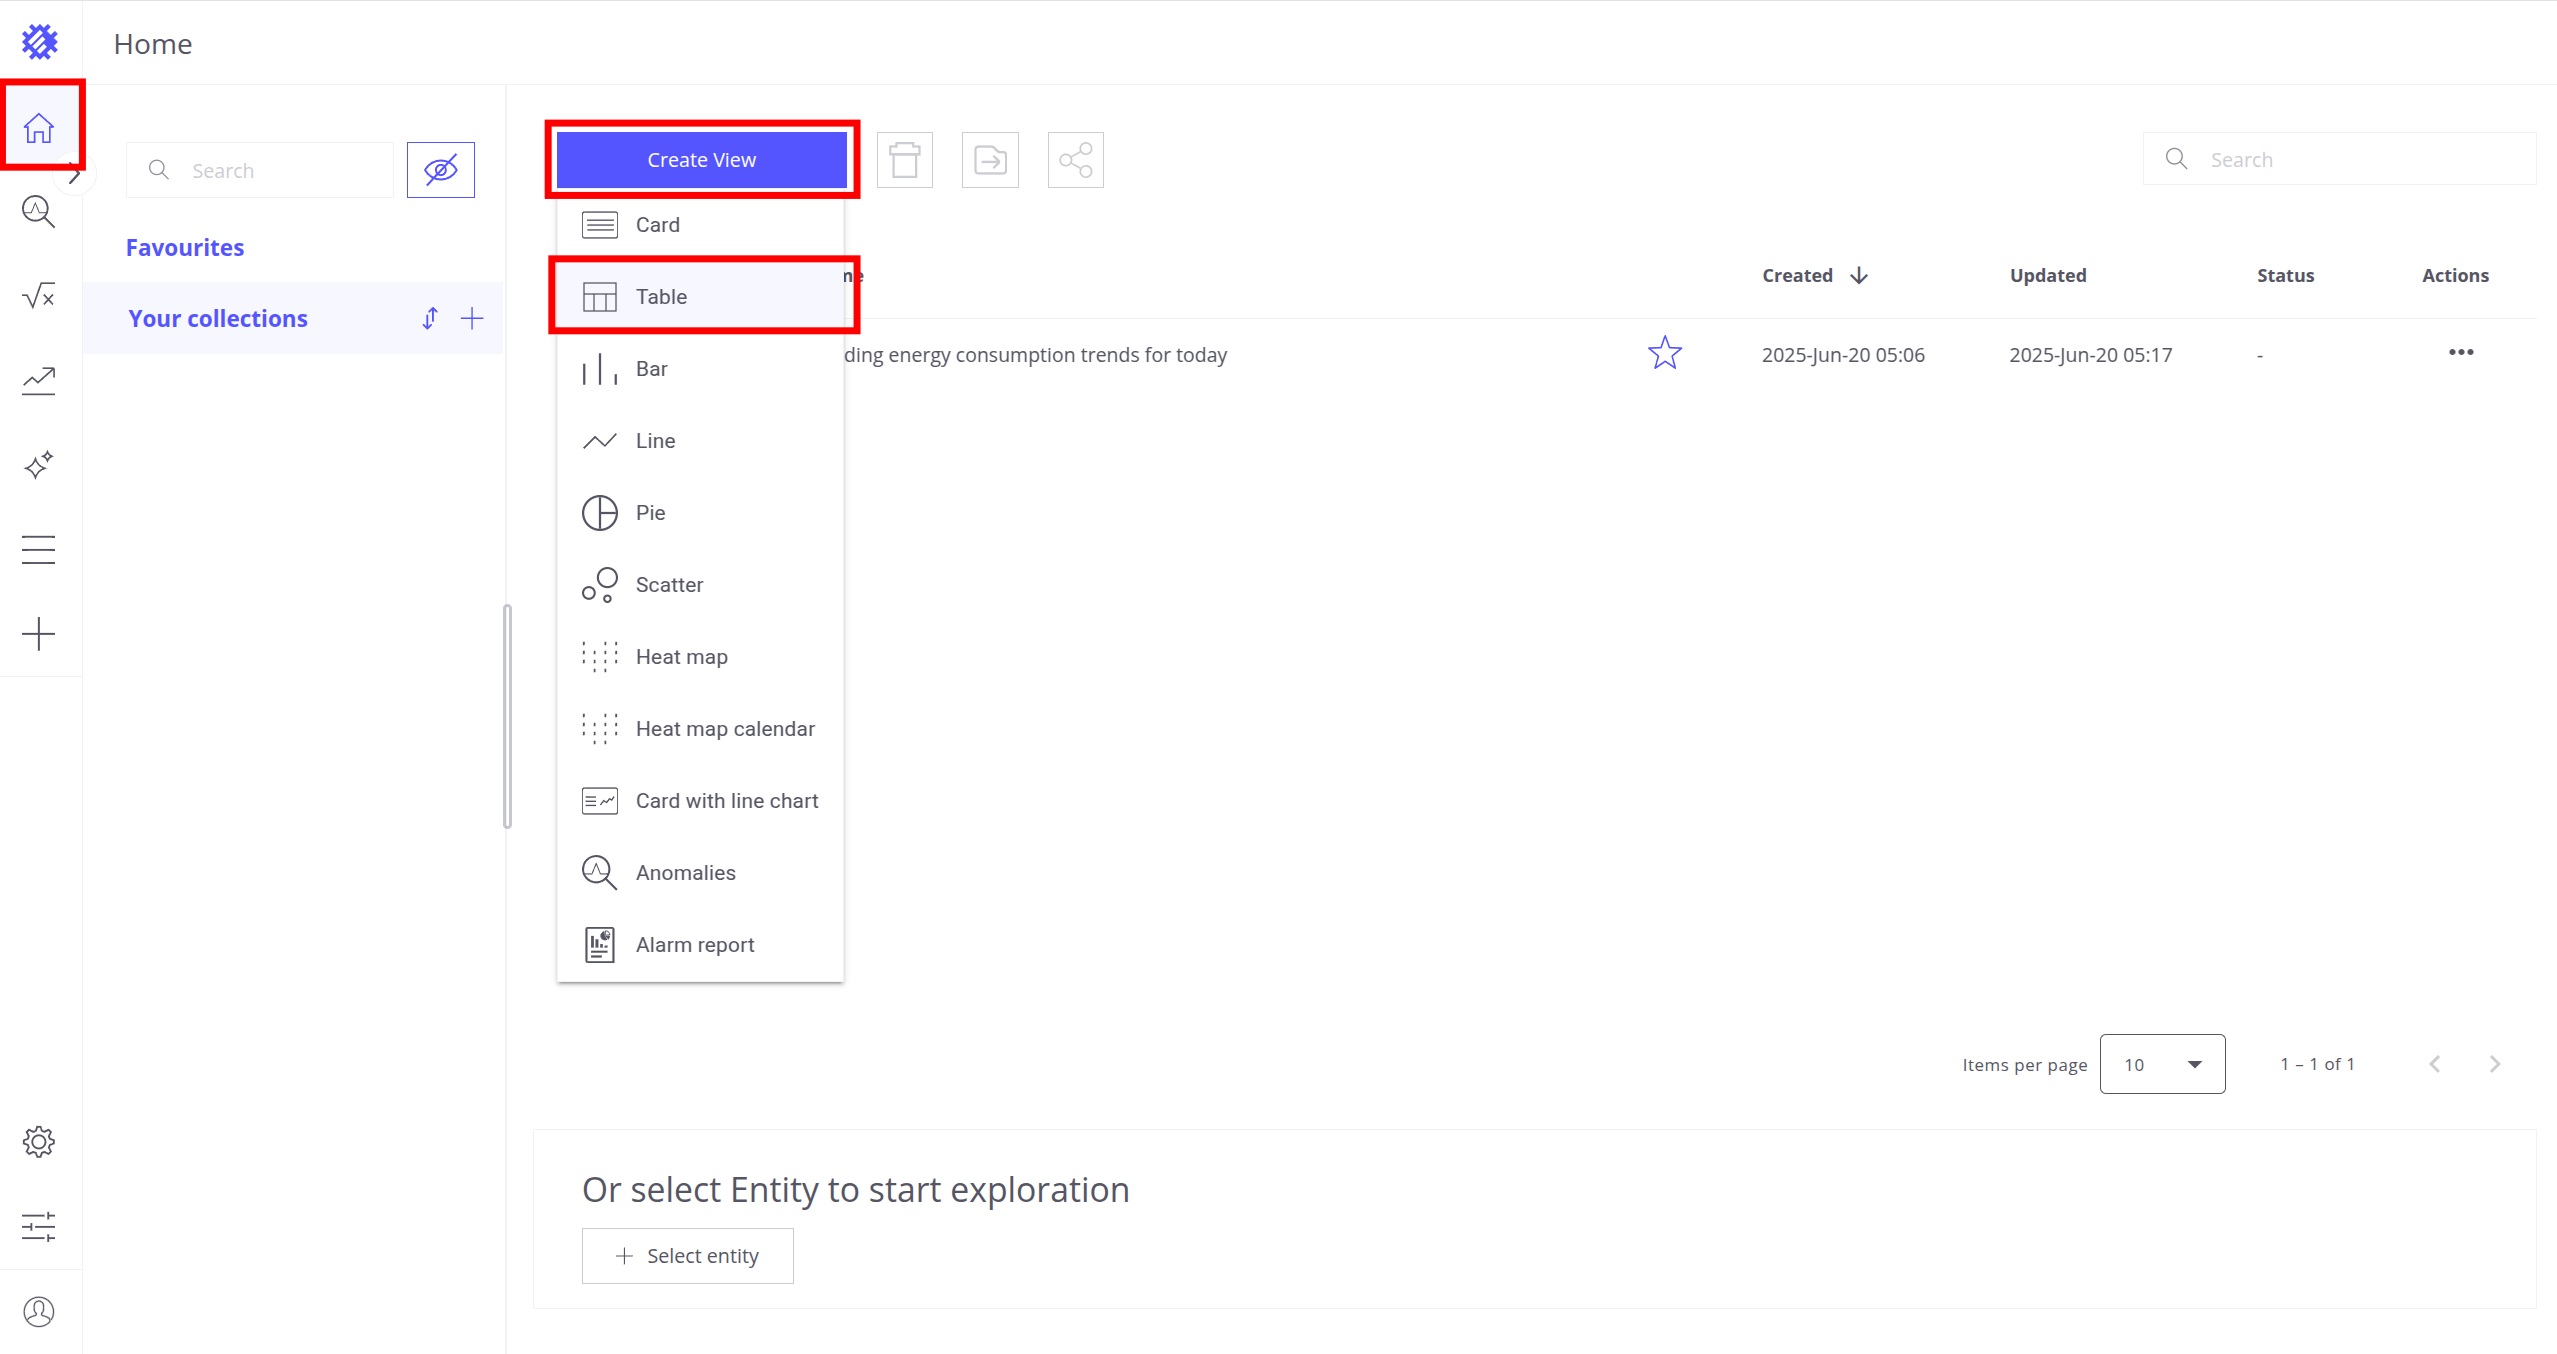Open the formula (square root) sidebar icon
2557x1354 pixels.
[x=38, y=296]
